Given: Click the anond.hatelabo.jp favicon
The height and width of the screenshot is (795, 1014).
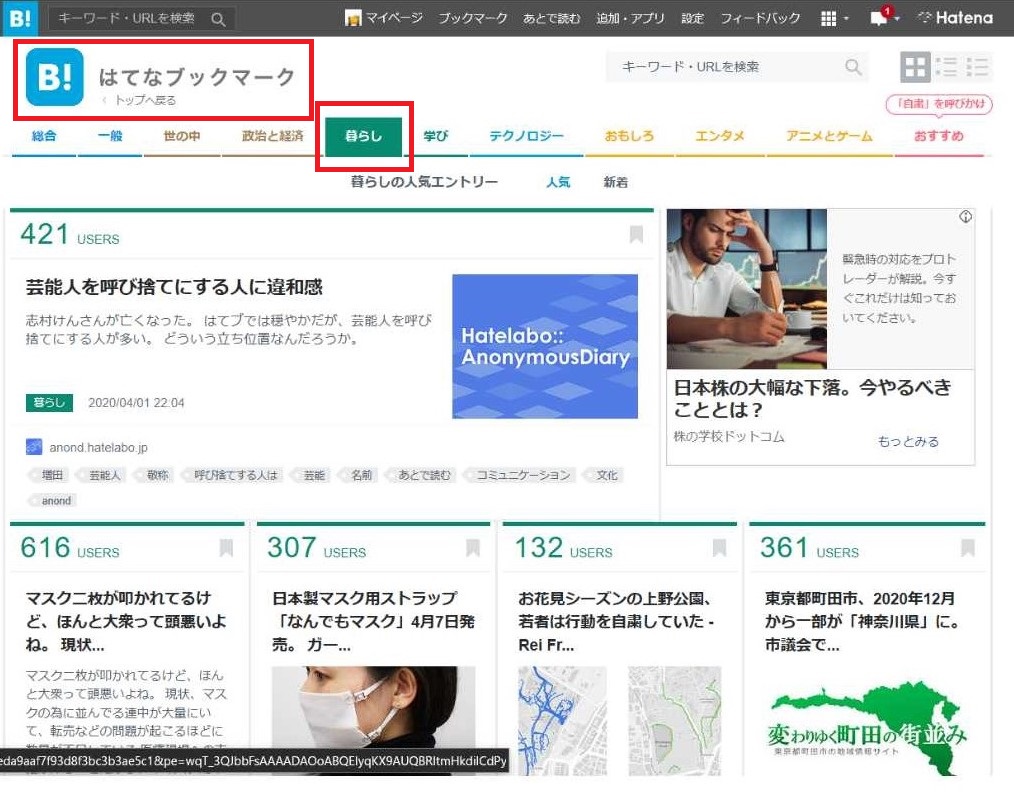Looking at the screenshot, I should (34, 447).
